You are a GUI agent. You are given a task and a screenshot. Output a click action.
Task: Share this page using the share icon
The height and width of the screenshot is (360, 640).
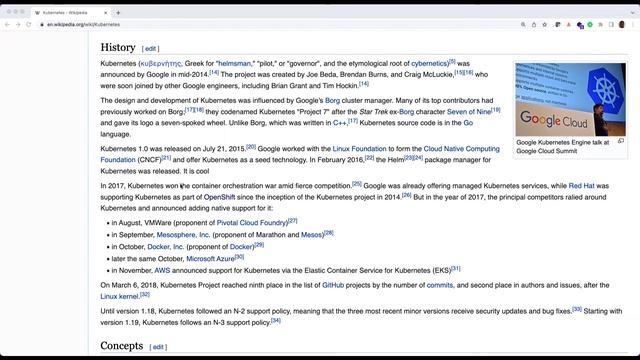534,24
